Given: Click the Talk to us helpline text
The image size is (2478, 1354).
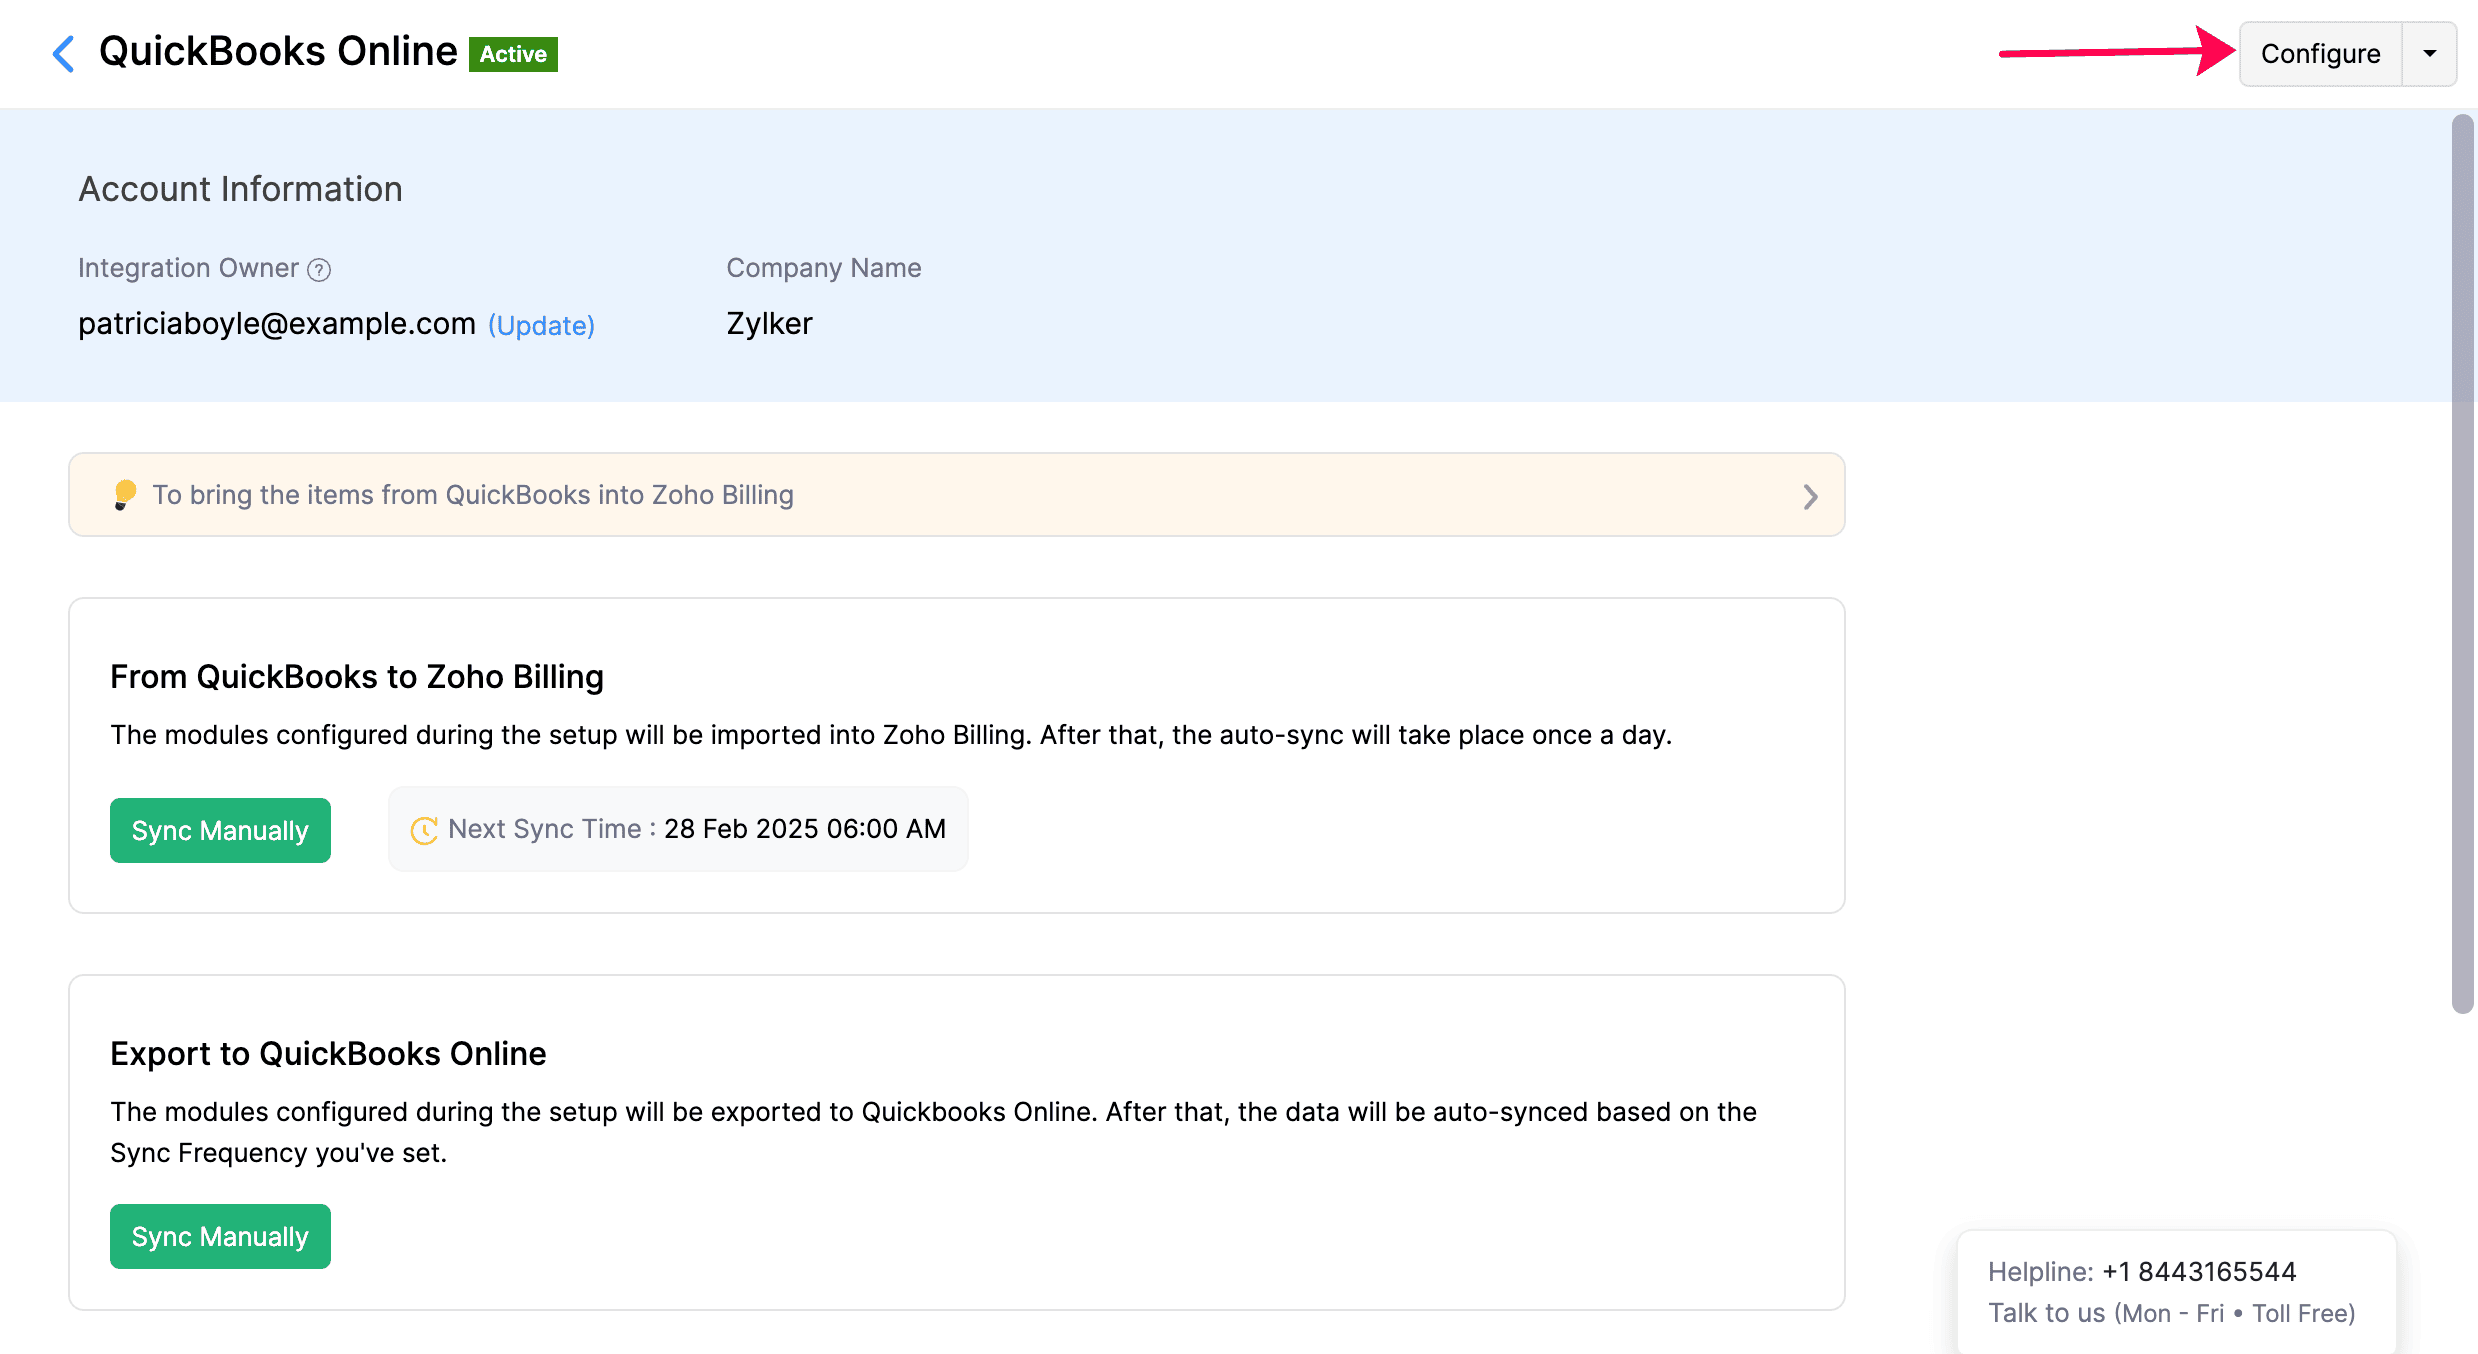Looking at the screenshot, I should point(2170,1312).
